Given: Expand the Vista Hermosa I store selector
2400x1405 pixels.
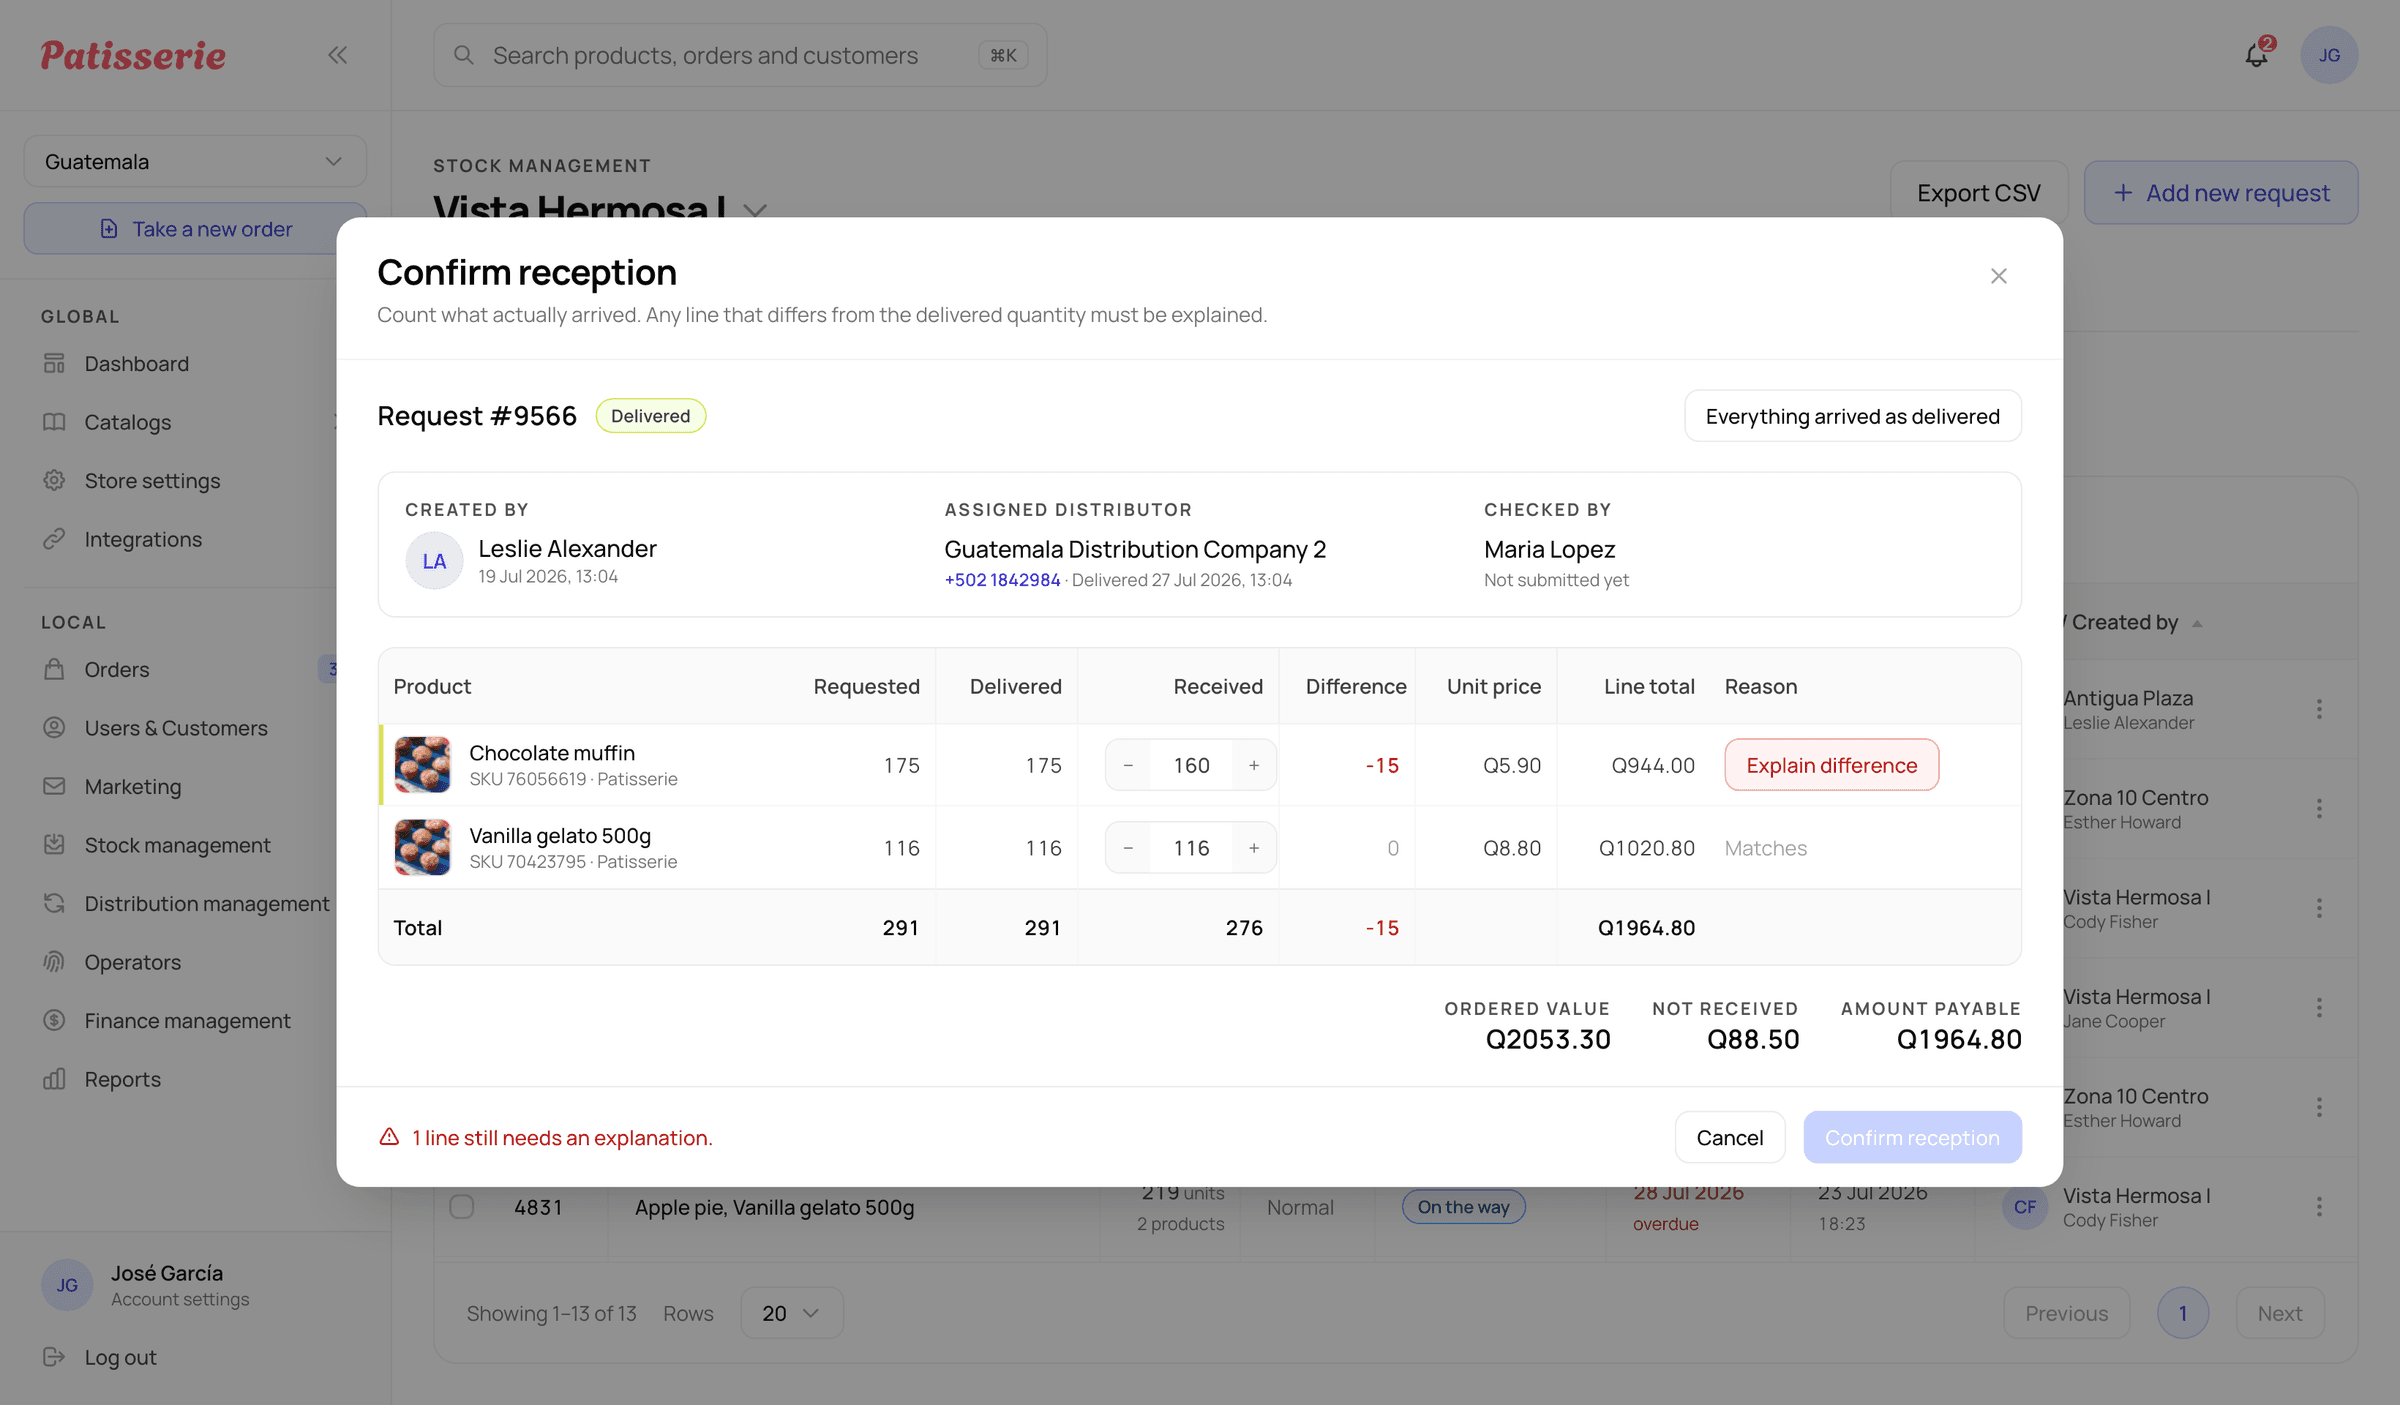Looking at the screenshot, I should [x=755, y=210].
